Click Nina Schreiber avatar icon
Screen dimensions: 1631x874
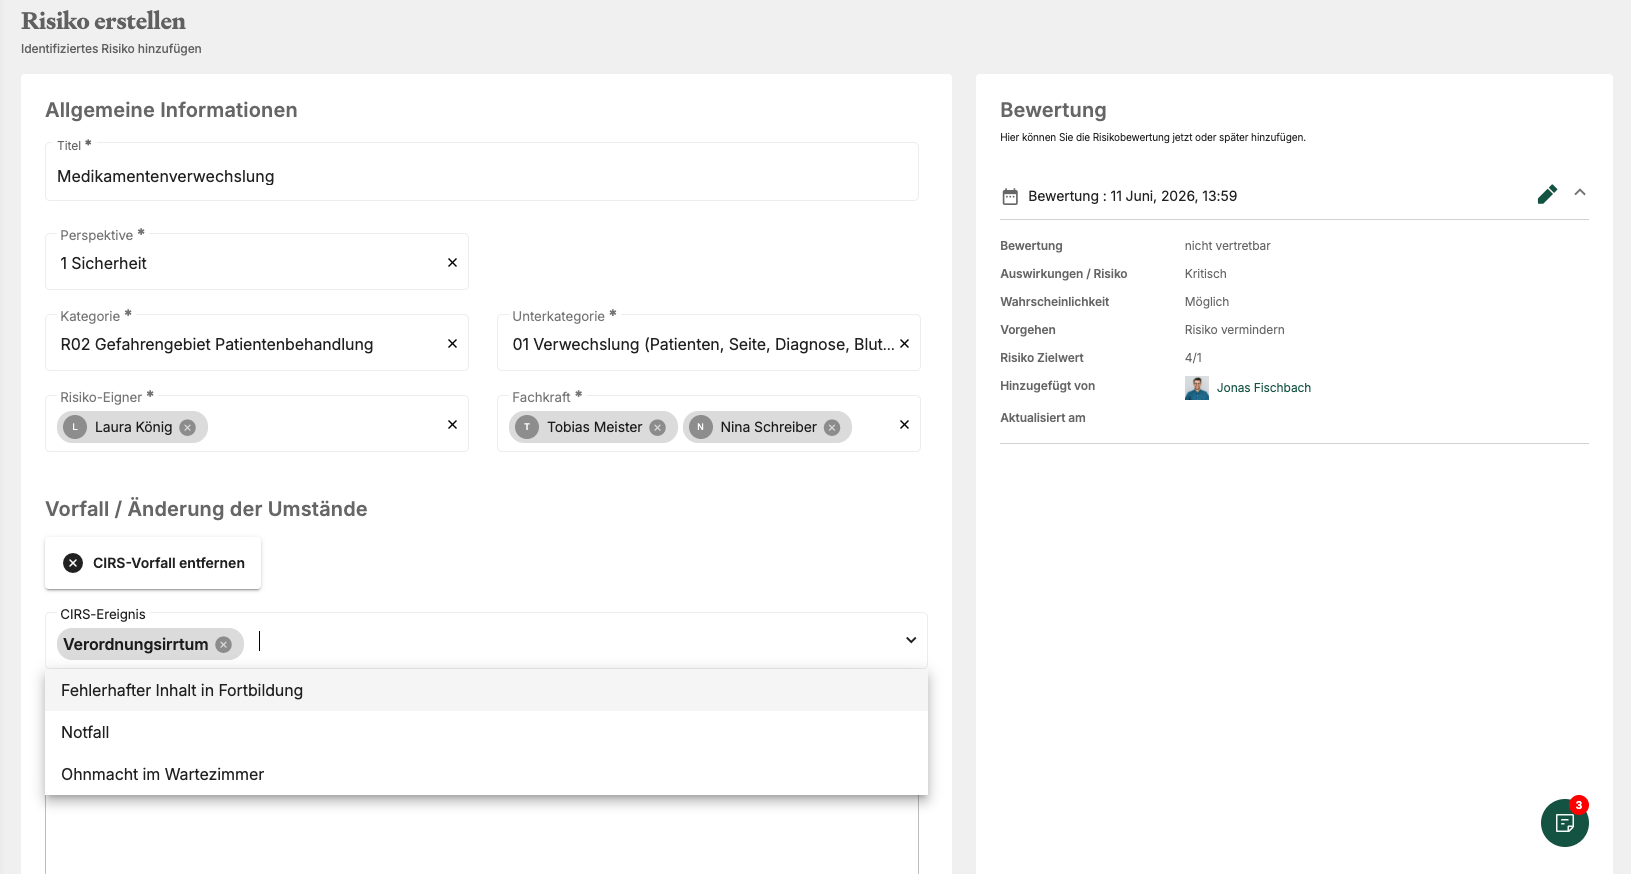701,427
